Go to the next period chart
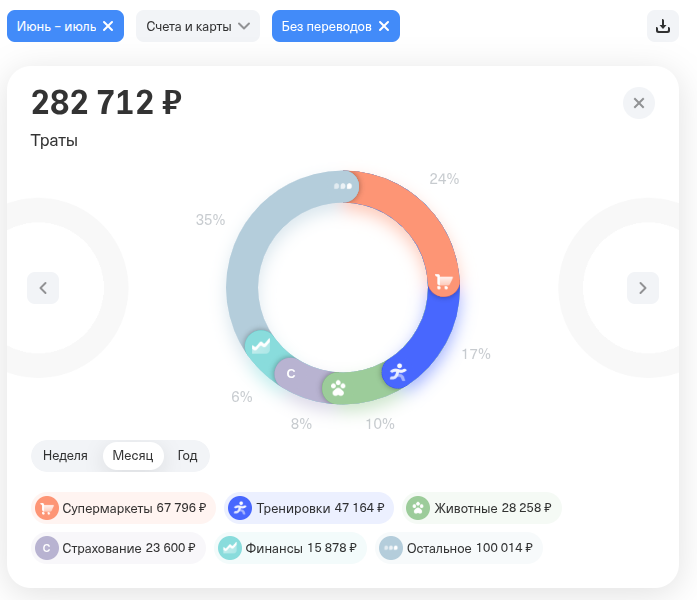697x600 pixels. click(643, 288)
